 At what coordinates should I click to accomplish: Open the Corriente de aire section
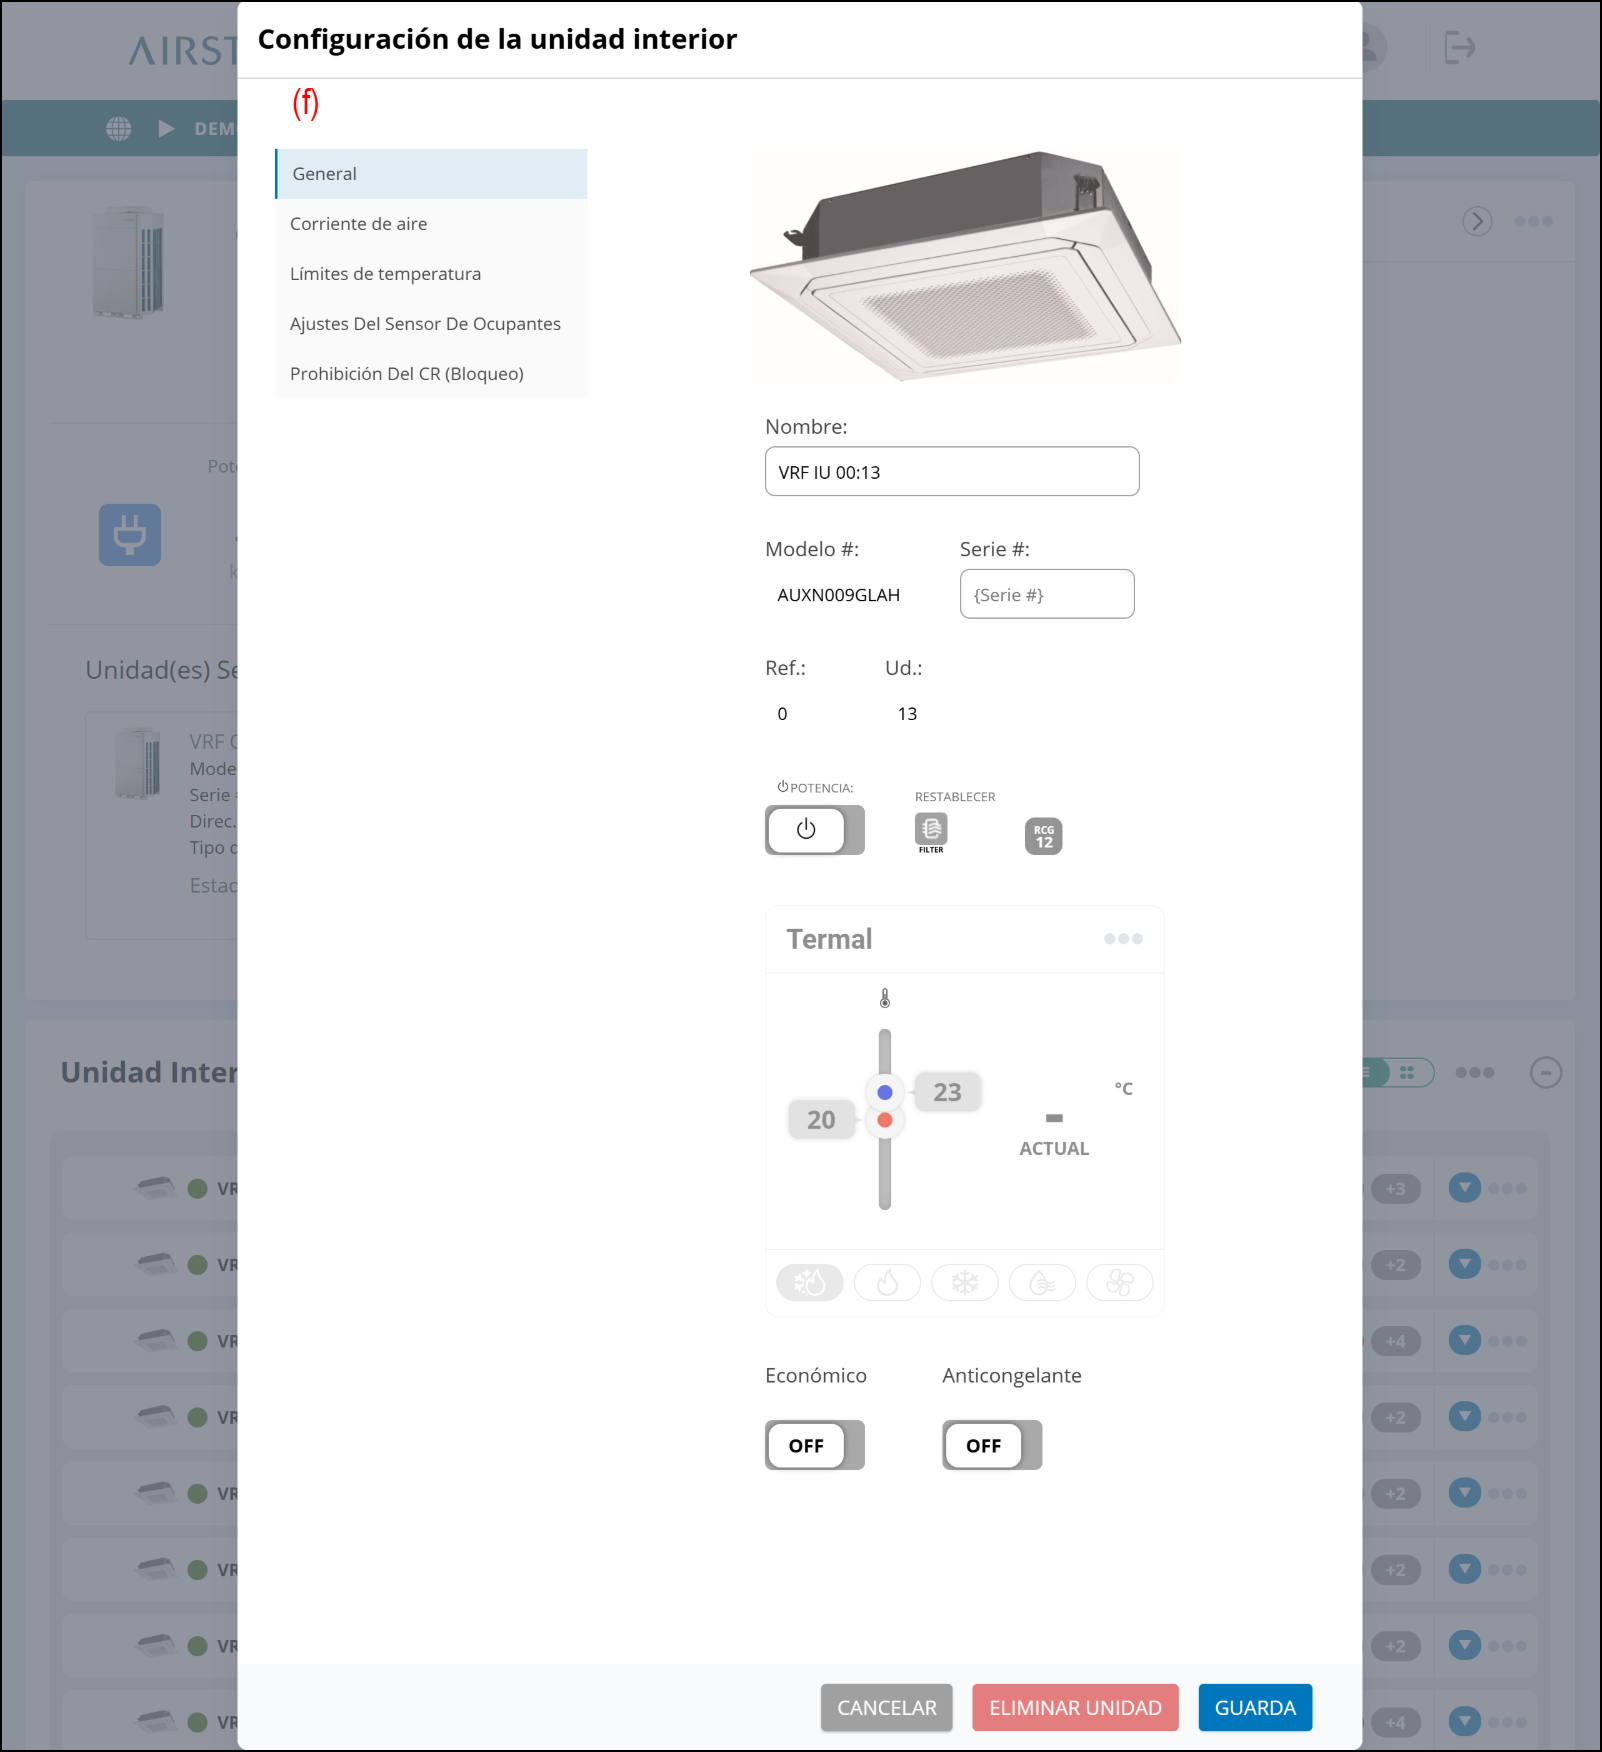pos(358,224)
